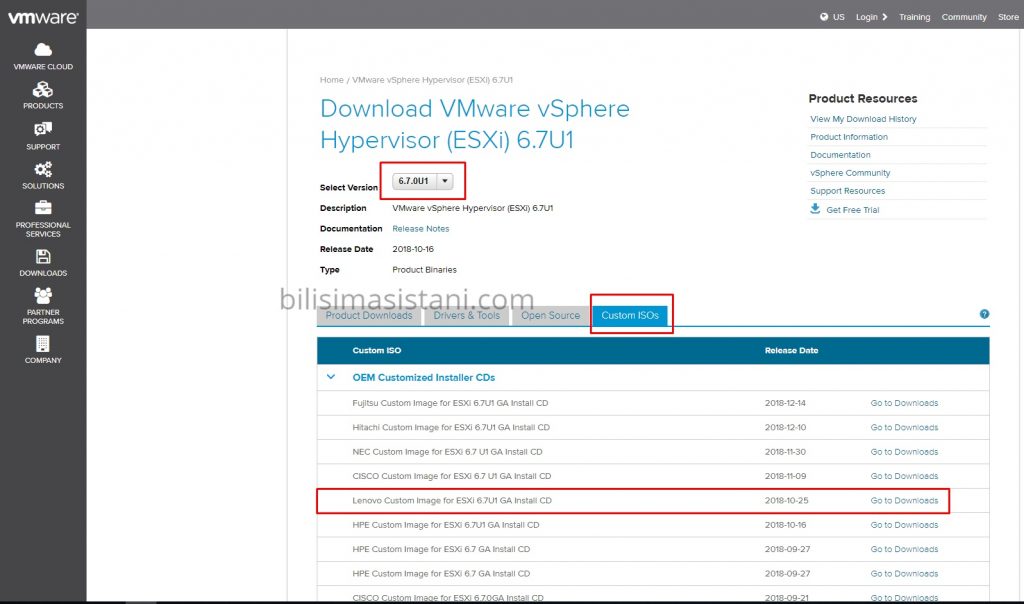Expand the Login menu arrow

pos(885,17)
